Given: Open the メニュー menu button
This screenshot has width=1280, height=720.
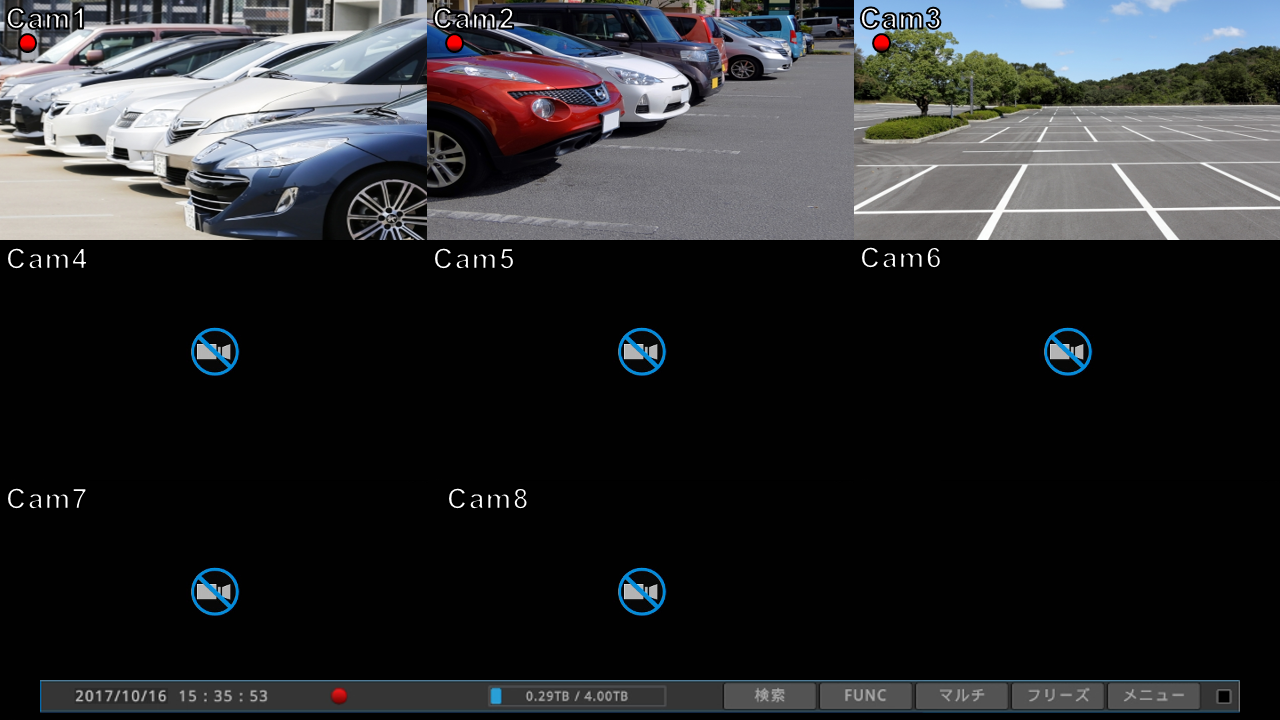Looking at the screenshot, I should pos(1154,696).
